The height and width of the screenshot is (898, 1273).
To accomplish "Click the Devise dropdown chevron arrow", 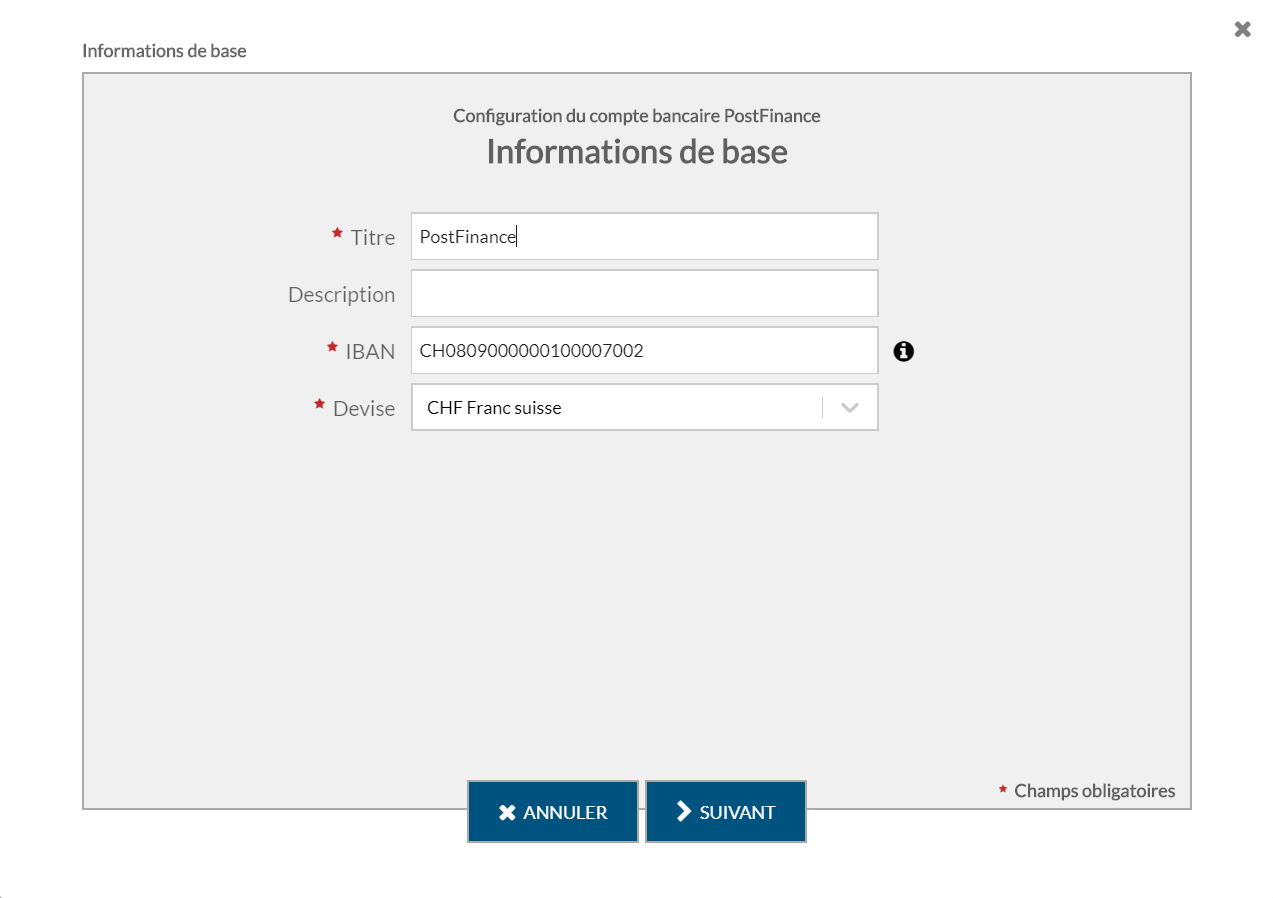I will click(850, 408).
